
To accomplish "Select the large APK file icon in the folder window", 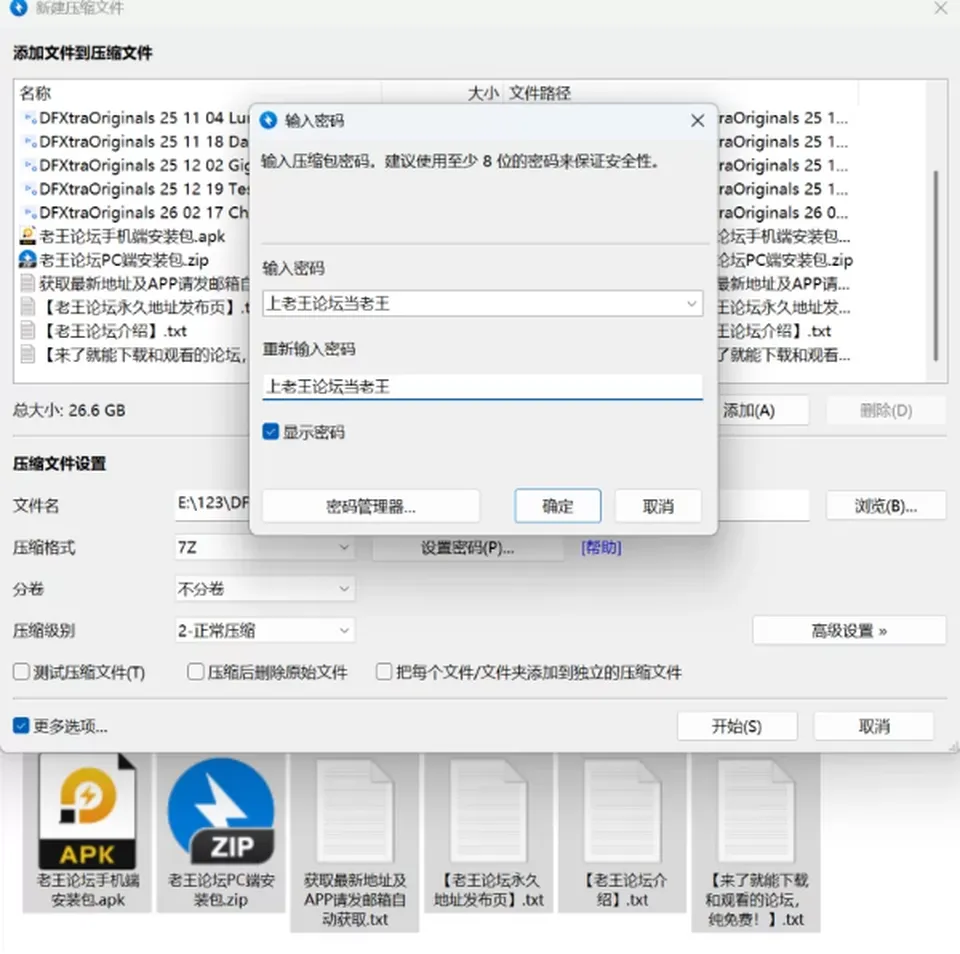I will pos(88,813).
